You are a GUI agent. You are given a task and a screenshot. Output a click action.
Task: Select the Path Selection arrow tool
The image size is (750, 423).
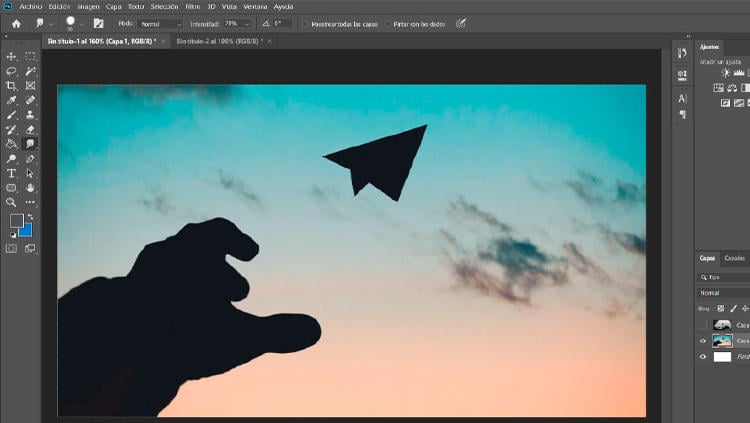(30, 173)
